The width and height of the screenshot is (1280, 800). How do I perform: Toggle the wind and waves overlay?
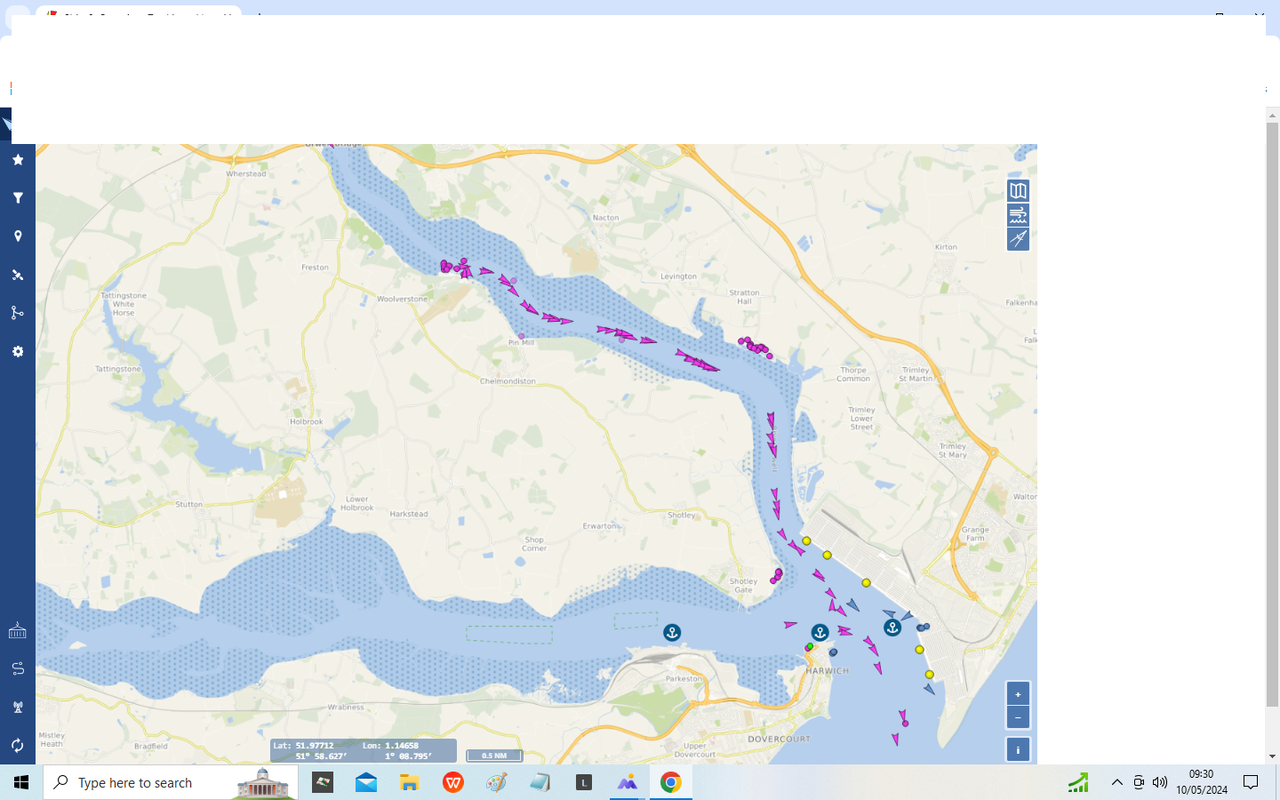[x=1017, y=214]
